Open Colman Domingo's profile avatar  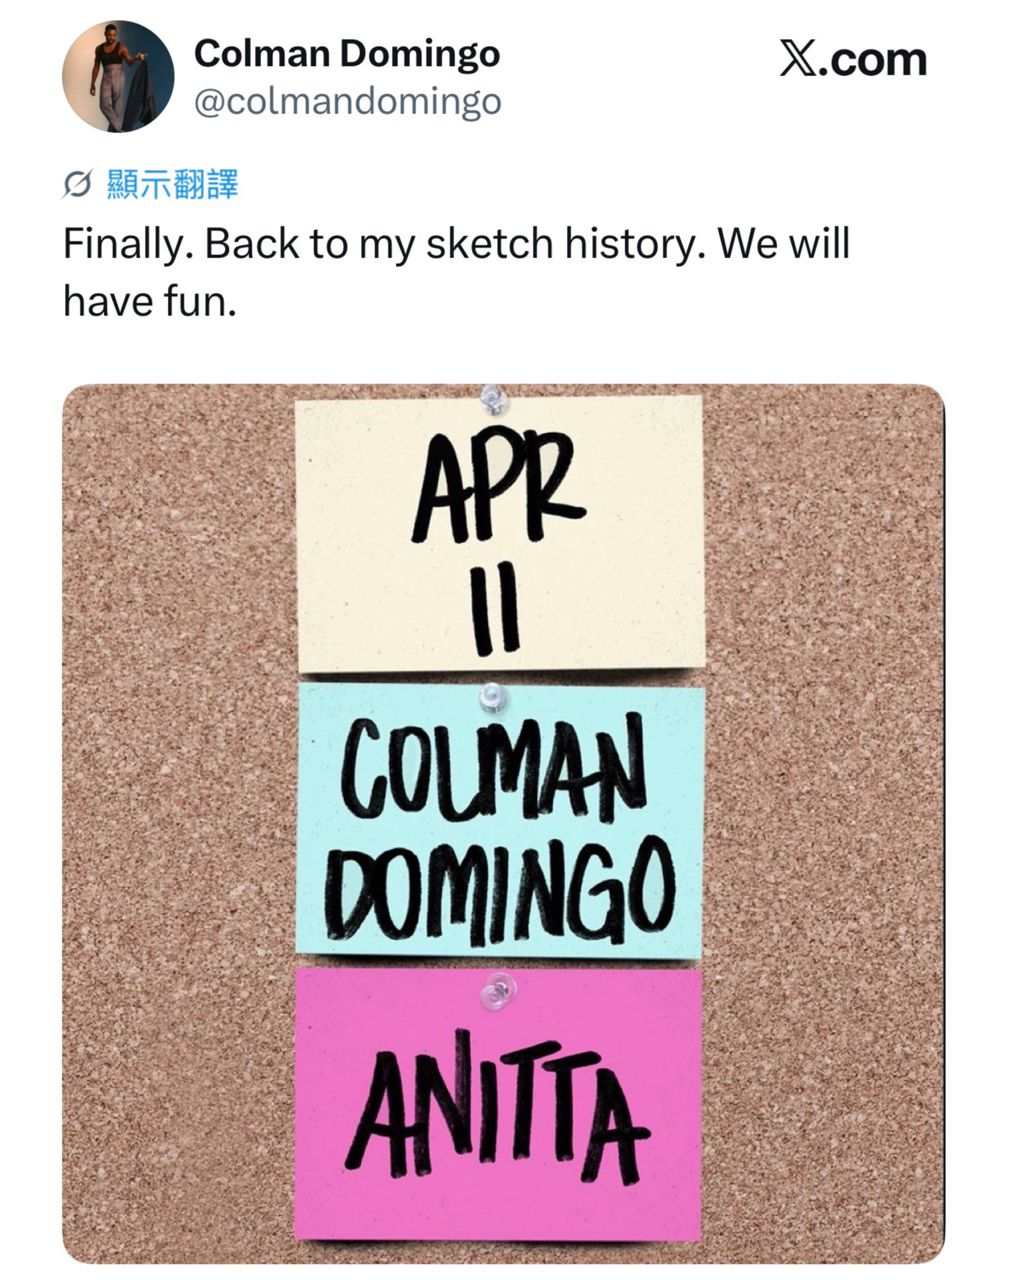coord(118,76)
